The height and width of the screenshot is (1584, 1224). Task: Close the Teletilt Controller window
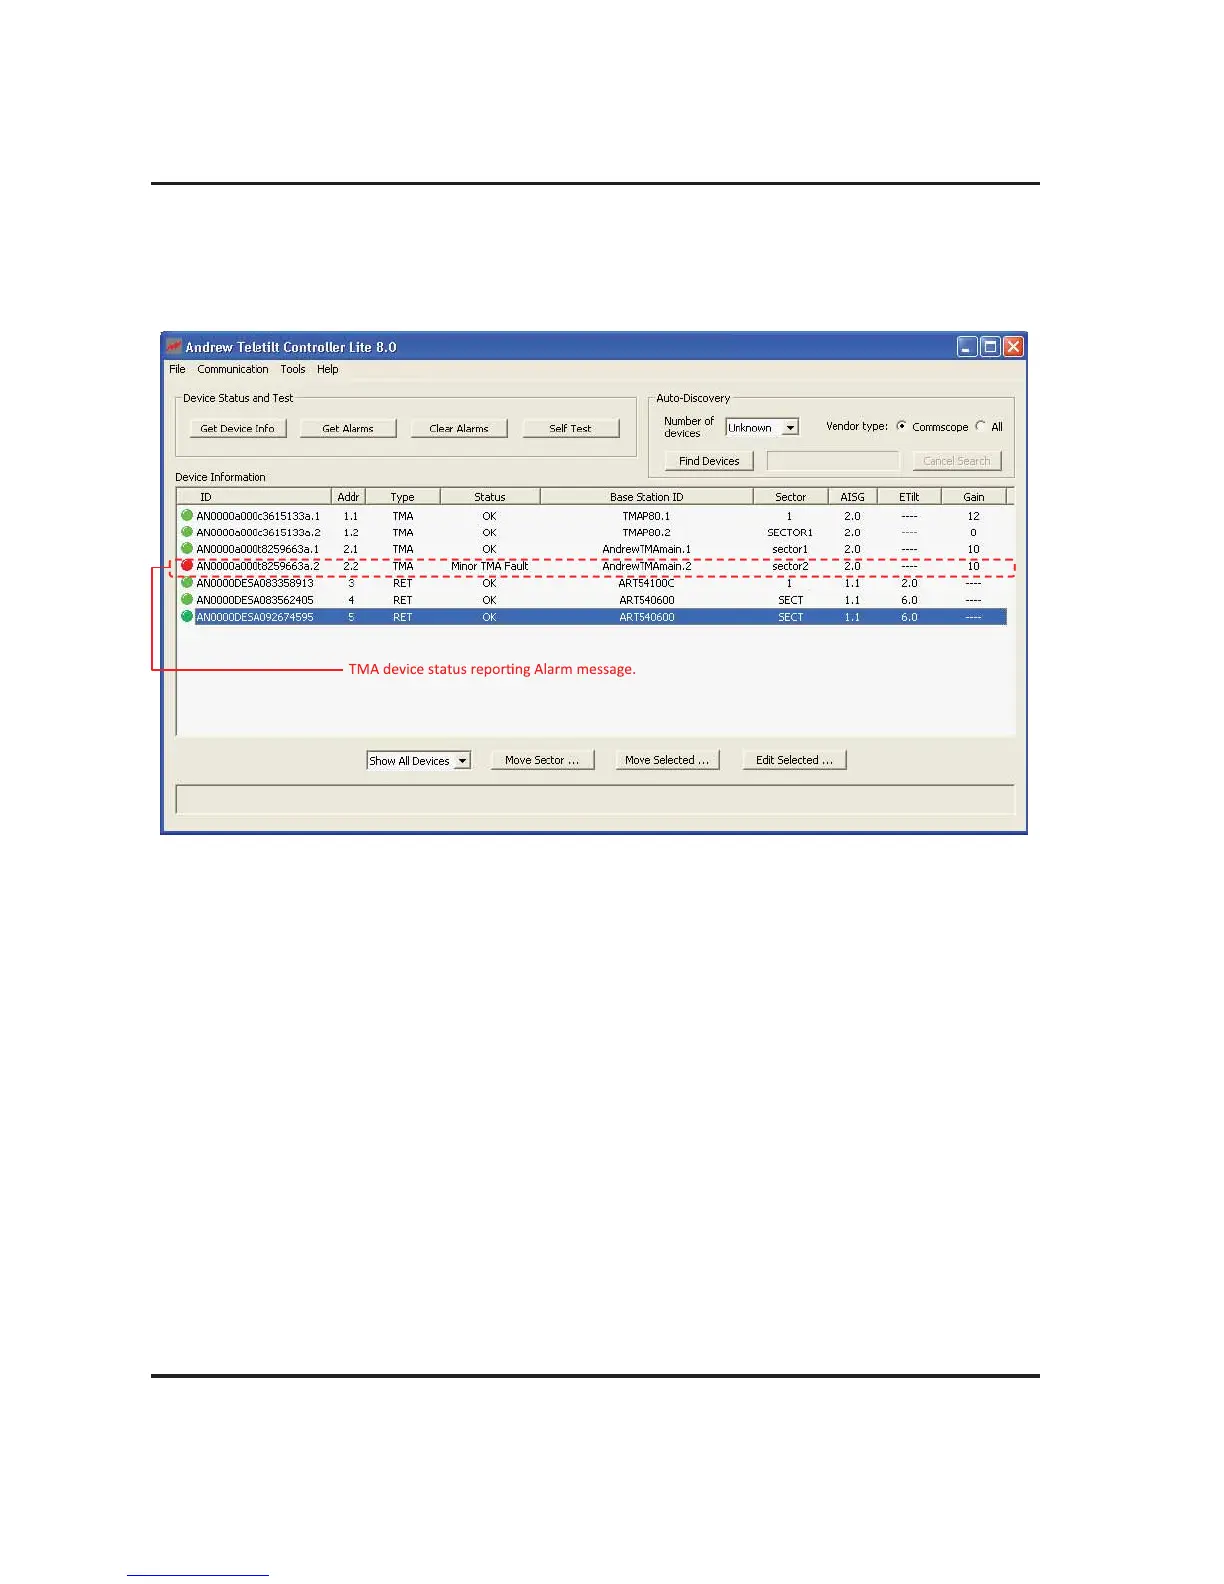pyautogui.click(x=1013, y=347)
